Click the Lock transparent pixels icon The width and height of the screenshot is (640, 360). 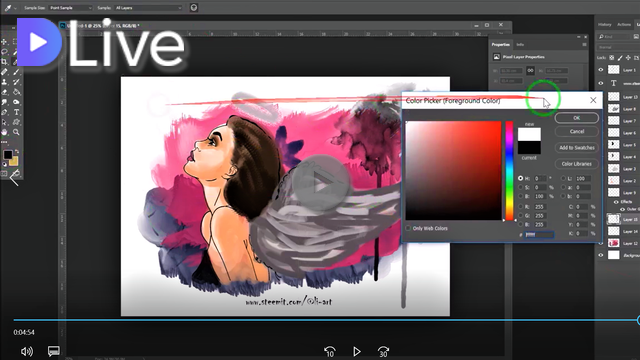coord(611,58)
